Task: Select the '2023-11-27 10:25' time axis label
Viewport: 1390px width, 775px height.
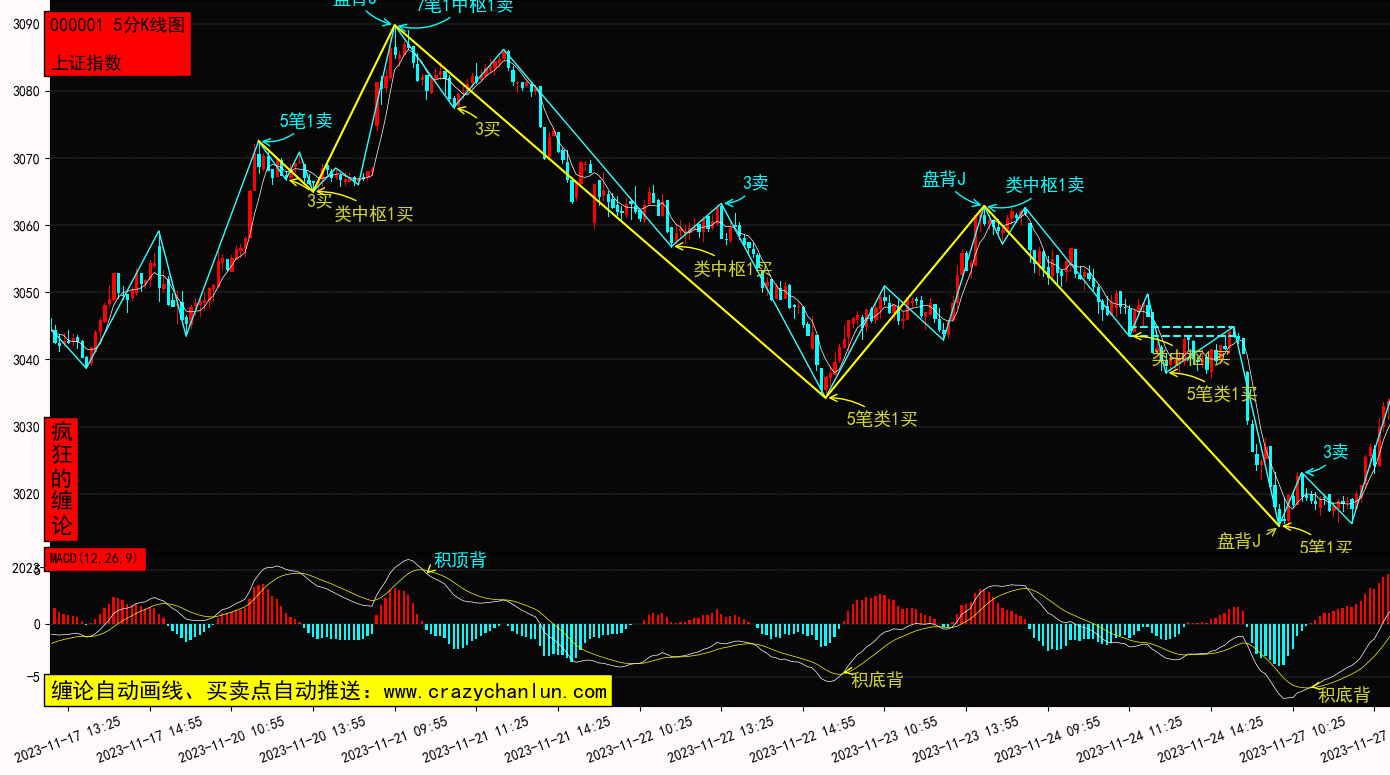Action: (1293, 738)
